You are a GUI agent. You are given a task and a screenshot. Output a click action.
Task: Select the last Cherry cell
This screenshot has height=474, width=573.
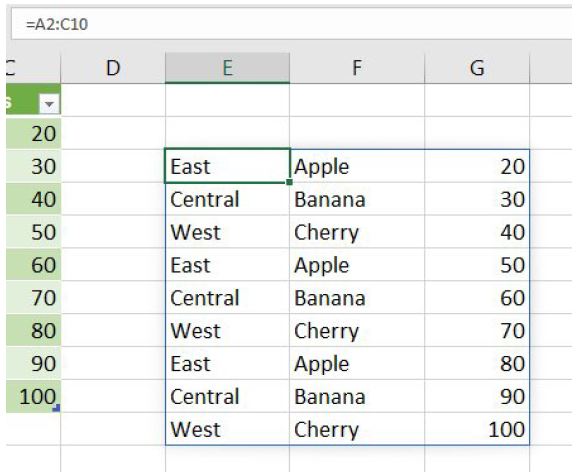(357, 429)
